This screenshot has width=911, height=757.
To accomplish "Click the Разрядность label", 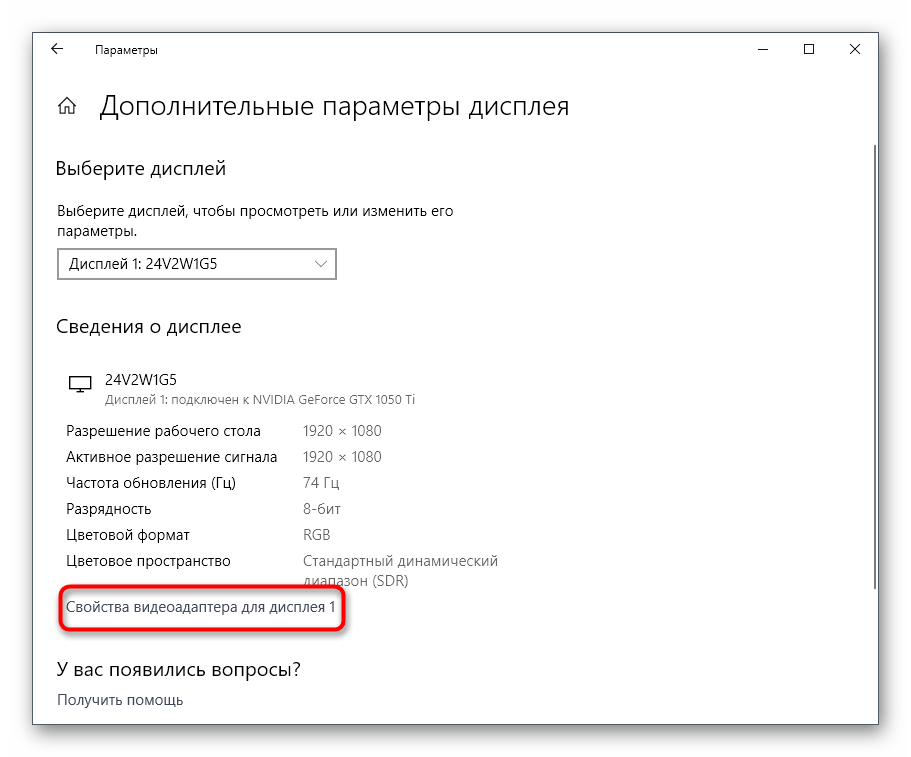I will (109, 510).
